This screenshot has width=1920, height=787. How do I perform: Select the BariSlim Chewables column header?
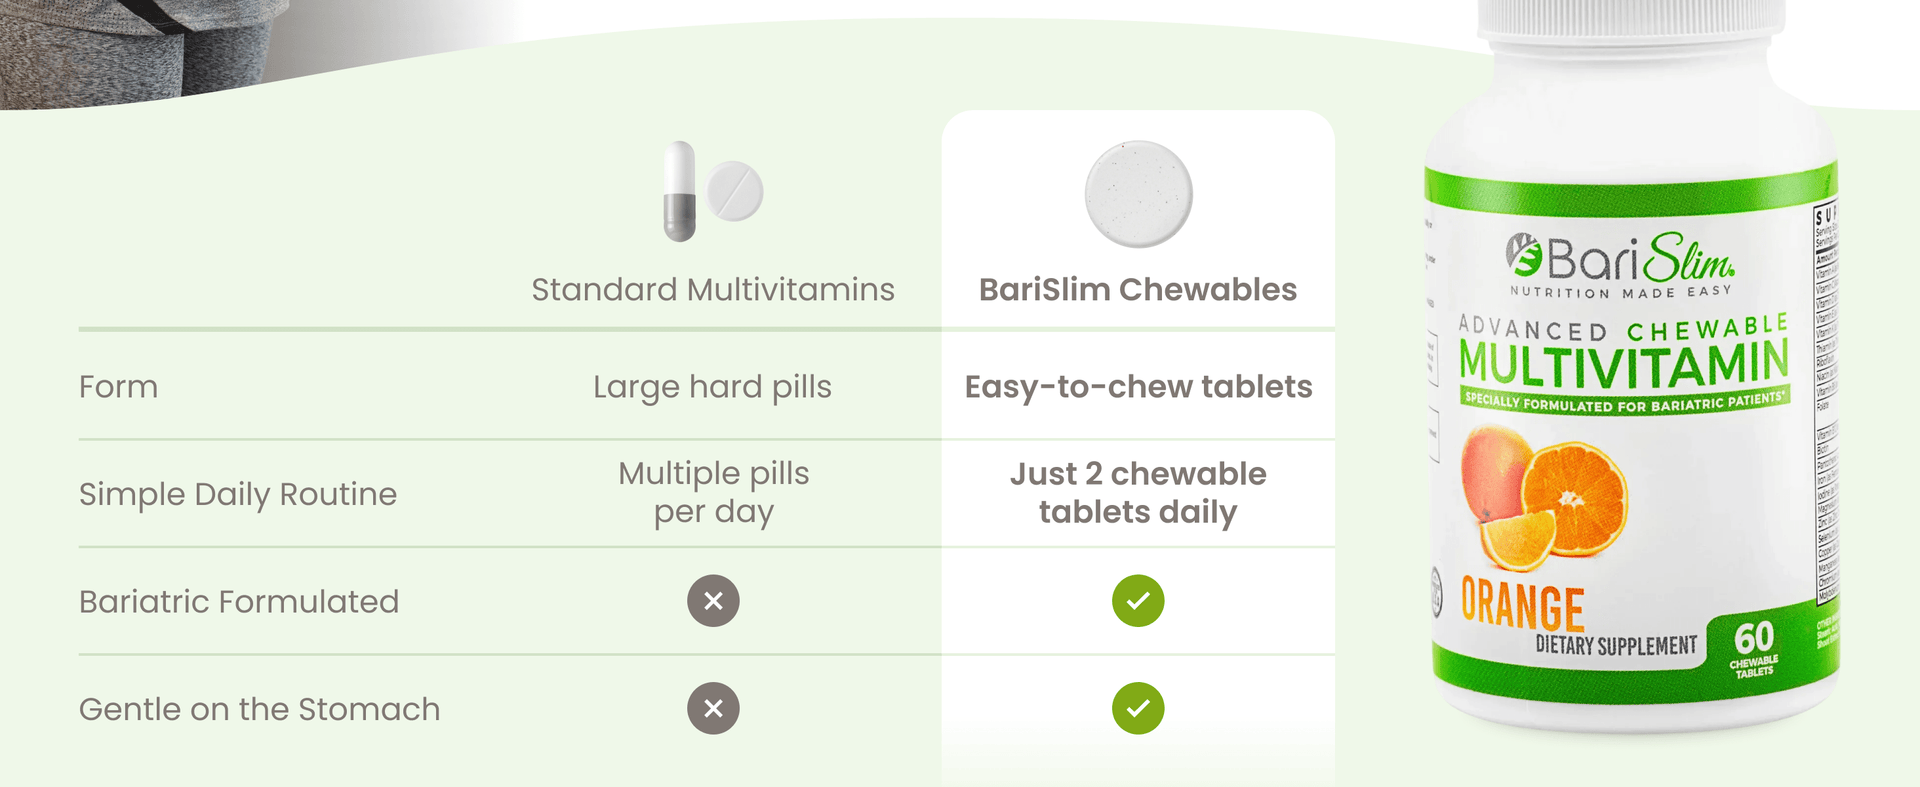1138,289
